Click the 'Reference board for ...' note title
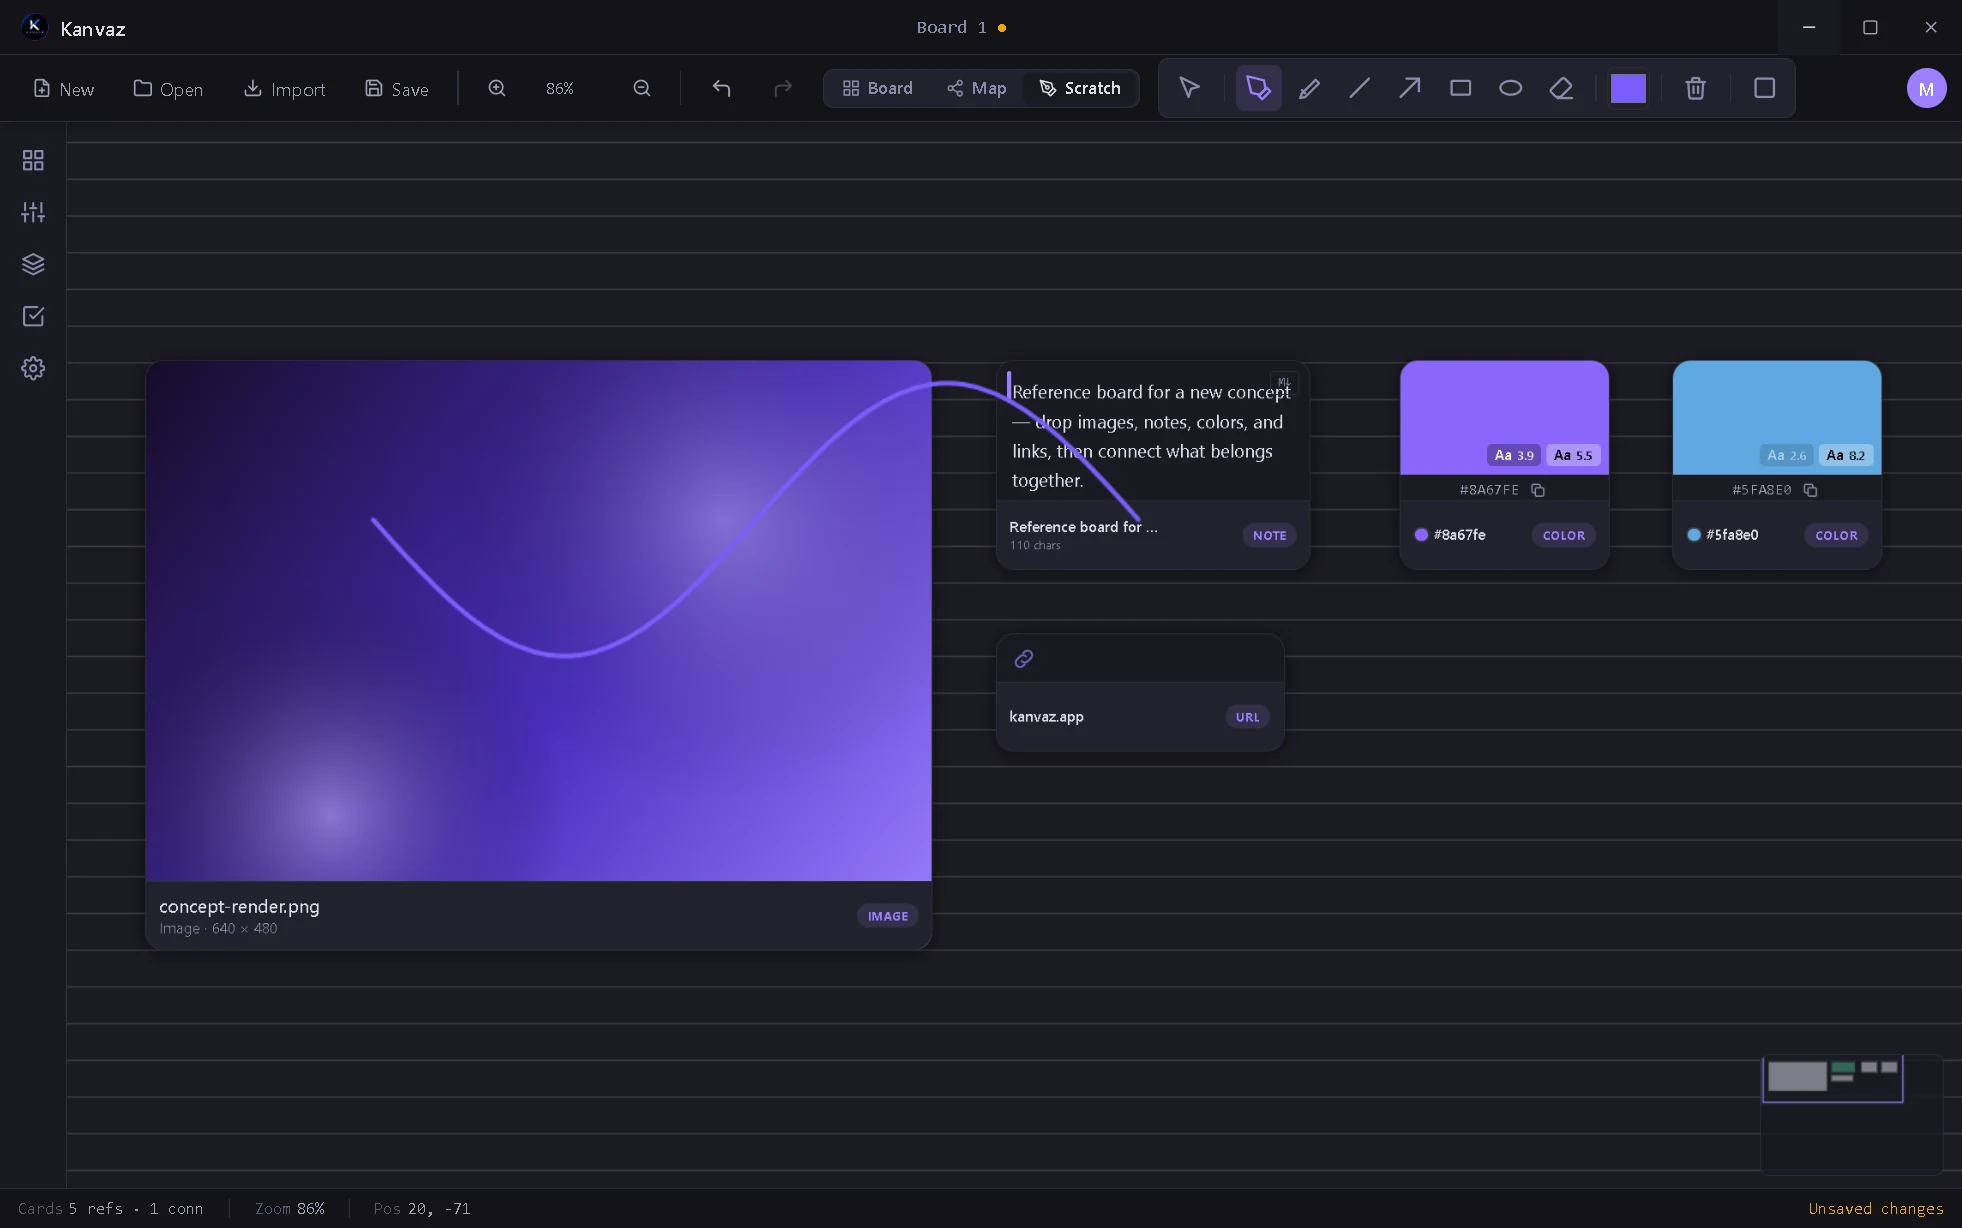The height and width of the screenshot is (1228, 1962). [x=1083, y=527]
